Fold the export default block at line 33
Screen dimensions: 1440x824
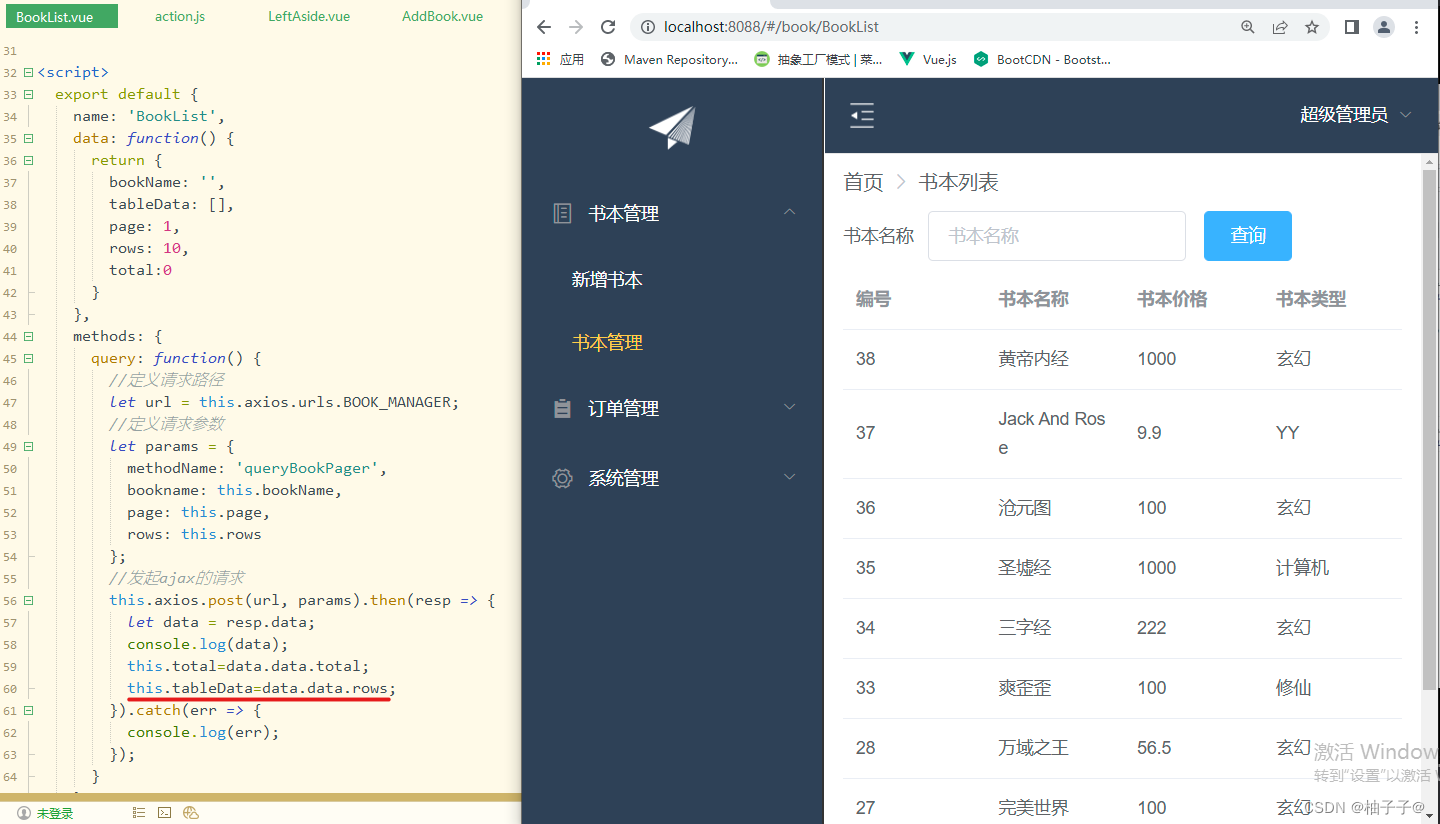coord(28,94)
